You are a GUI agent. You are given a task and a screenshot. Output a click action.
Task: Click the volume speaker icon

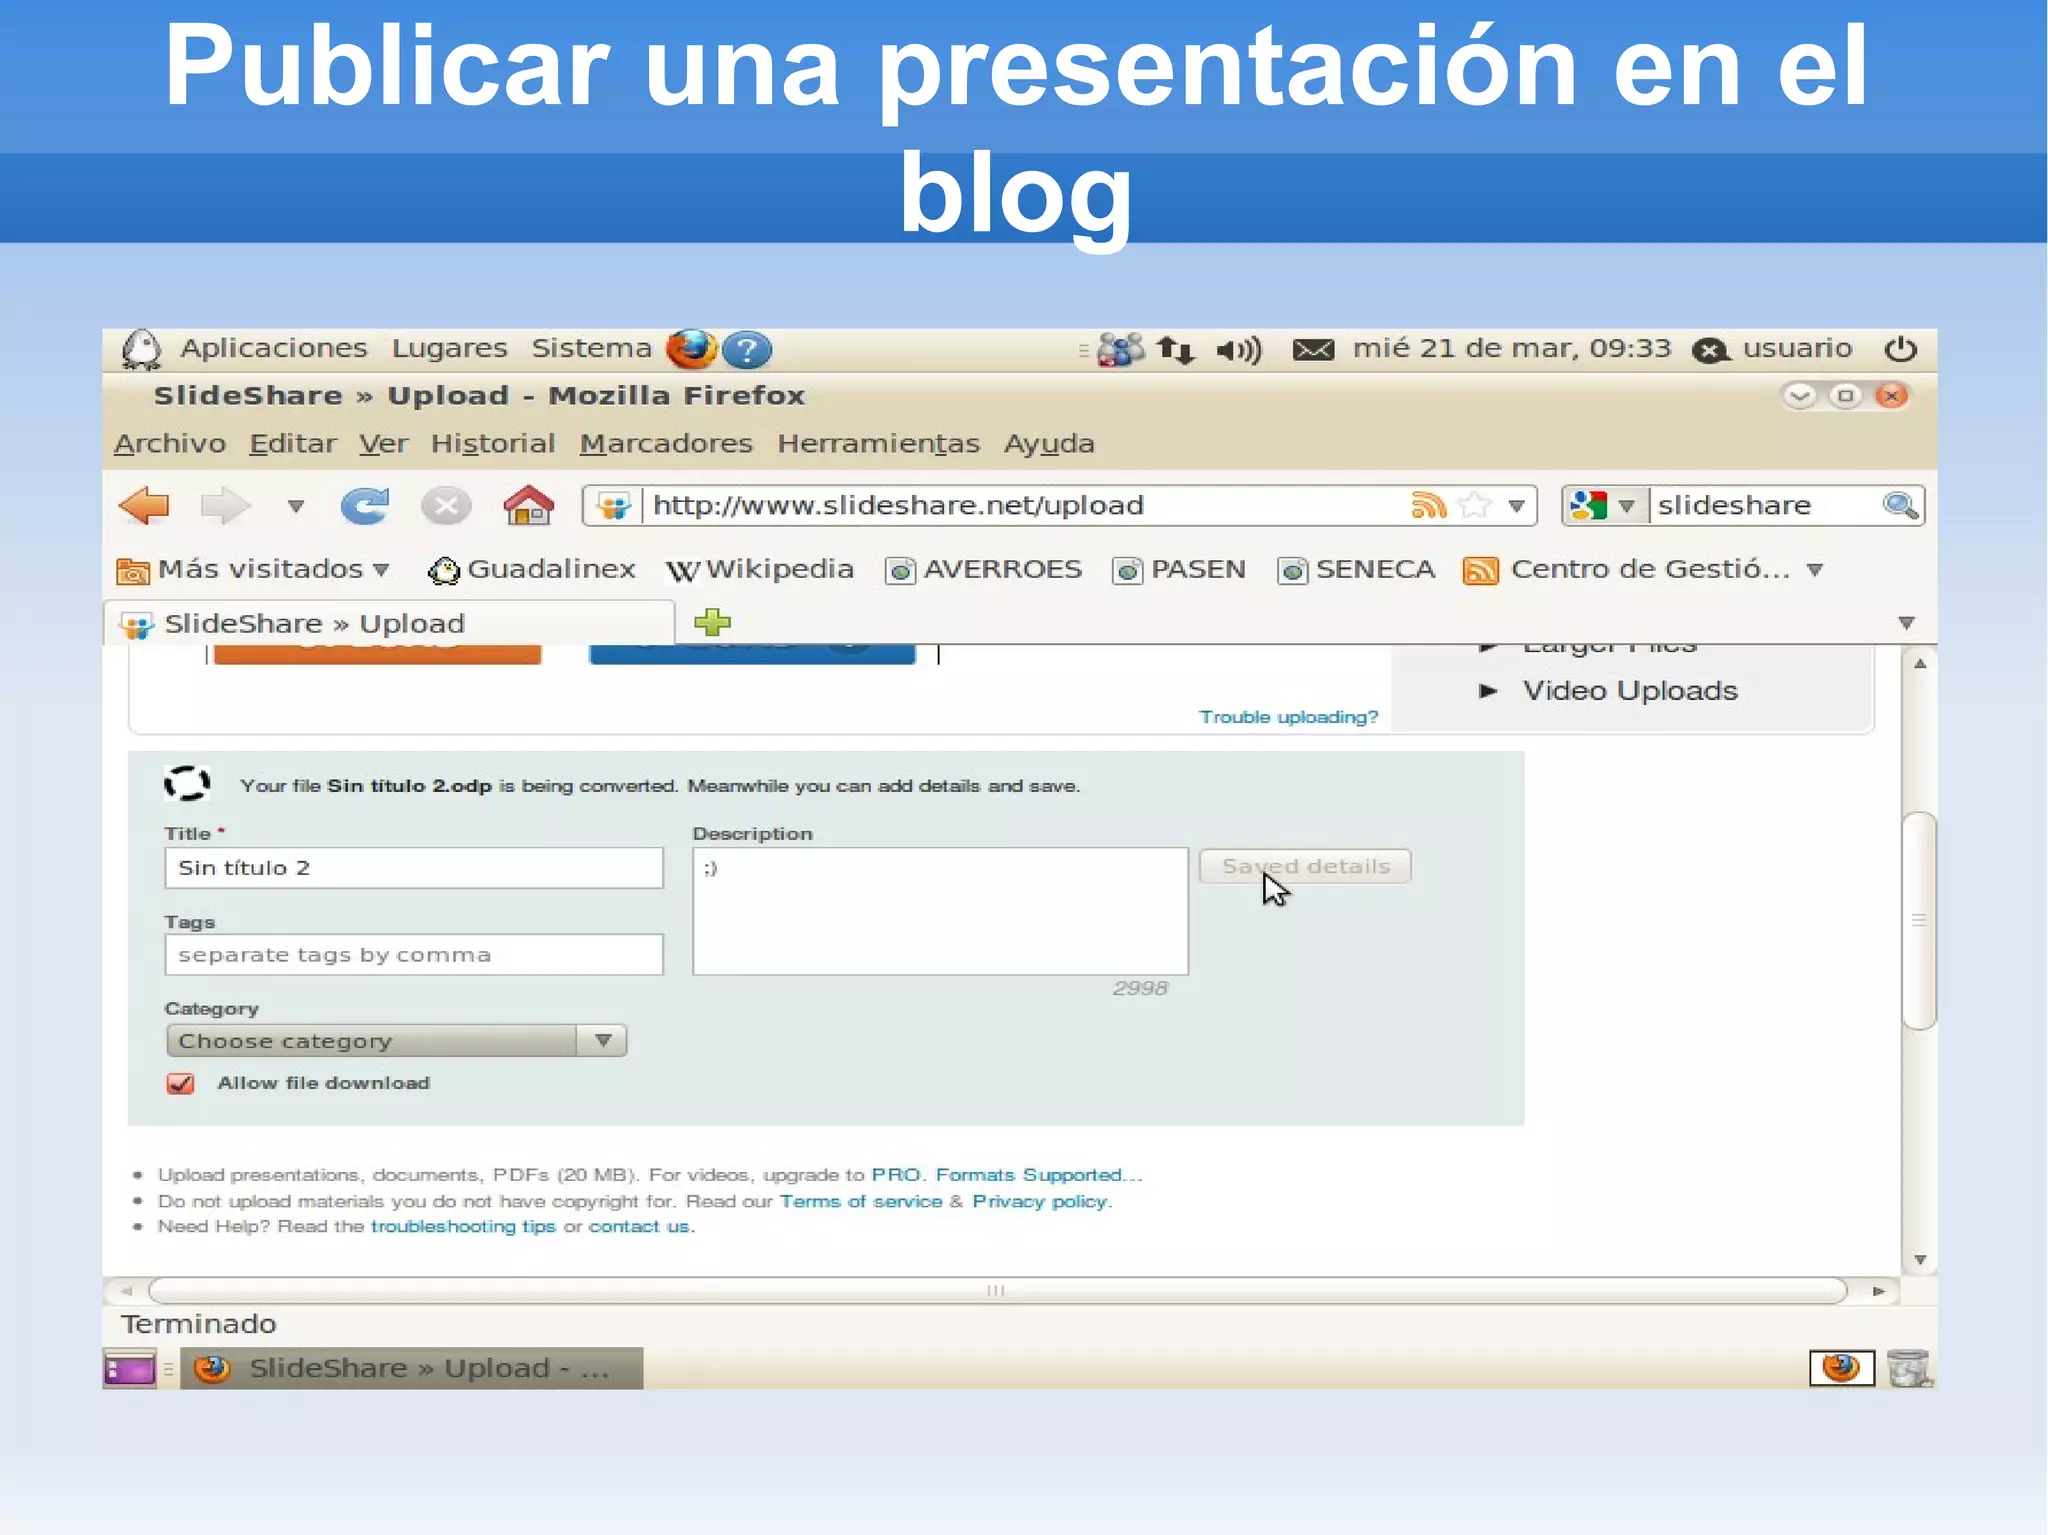pyautogui.click(x=1239, y=350)
